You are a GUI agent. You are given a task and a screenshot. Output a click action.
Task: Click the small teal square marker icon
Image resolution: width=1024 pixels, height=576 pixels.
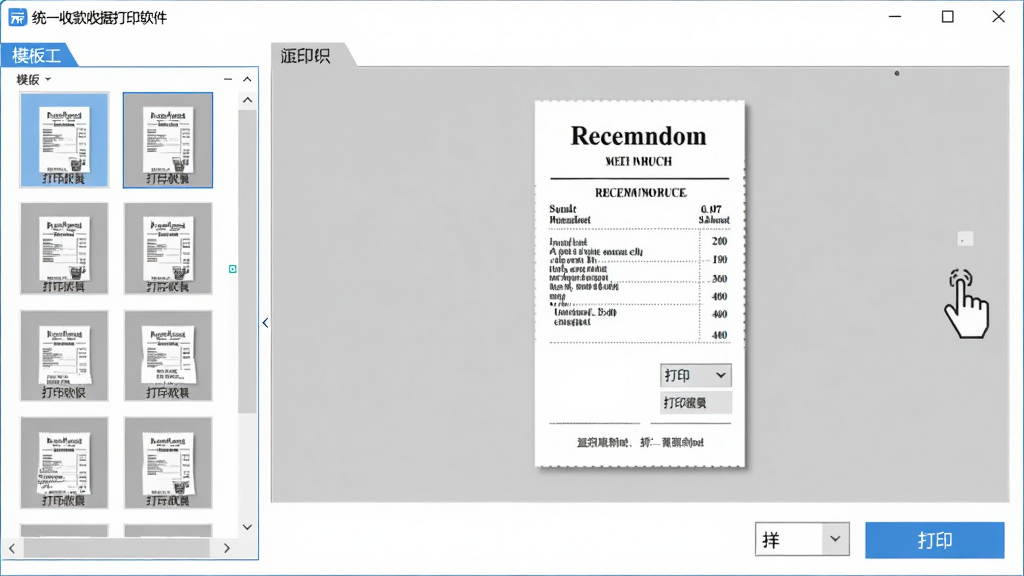[232, 269]
